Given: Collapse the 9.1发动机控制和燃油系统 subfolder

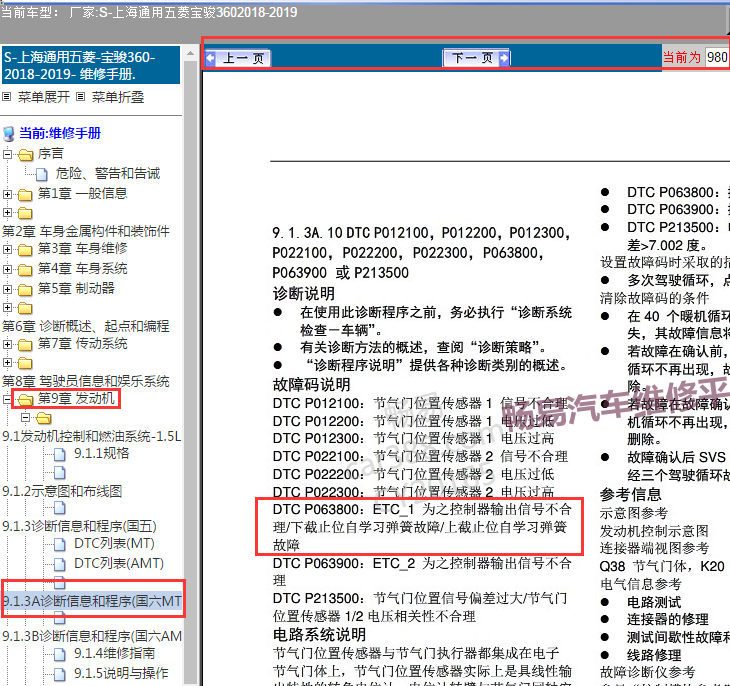Looking at the screenshot, I should [x=26, y=418].
